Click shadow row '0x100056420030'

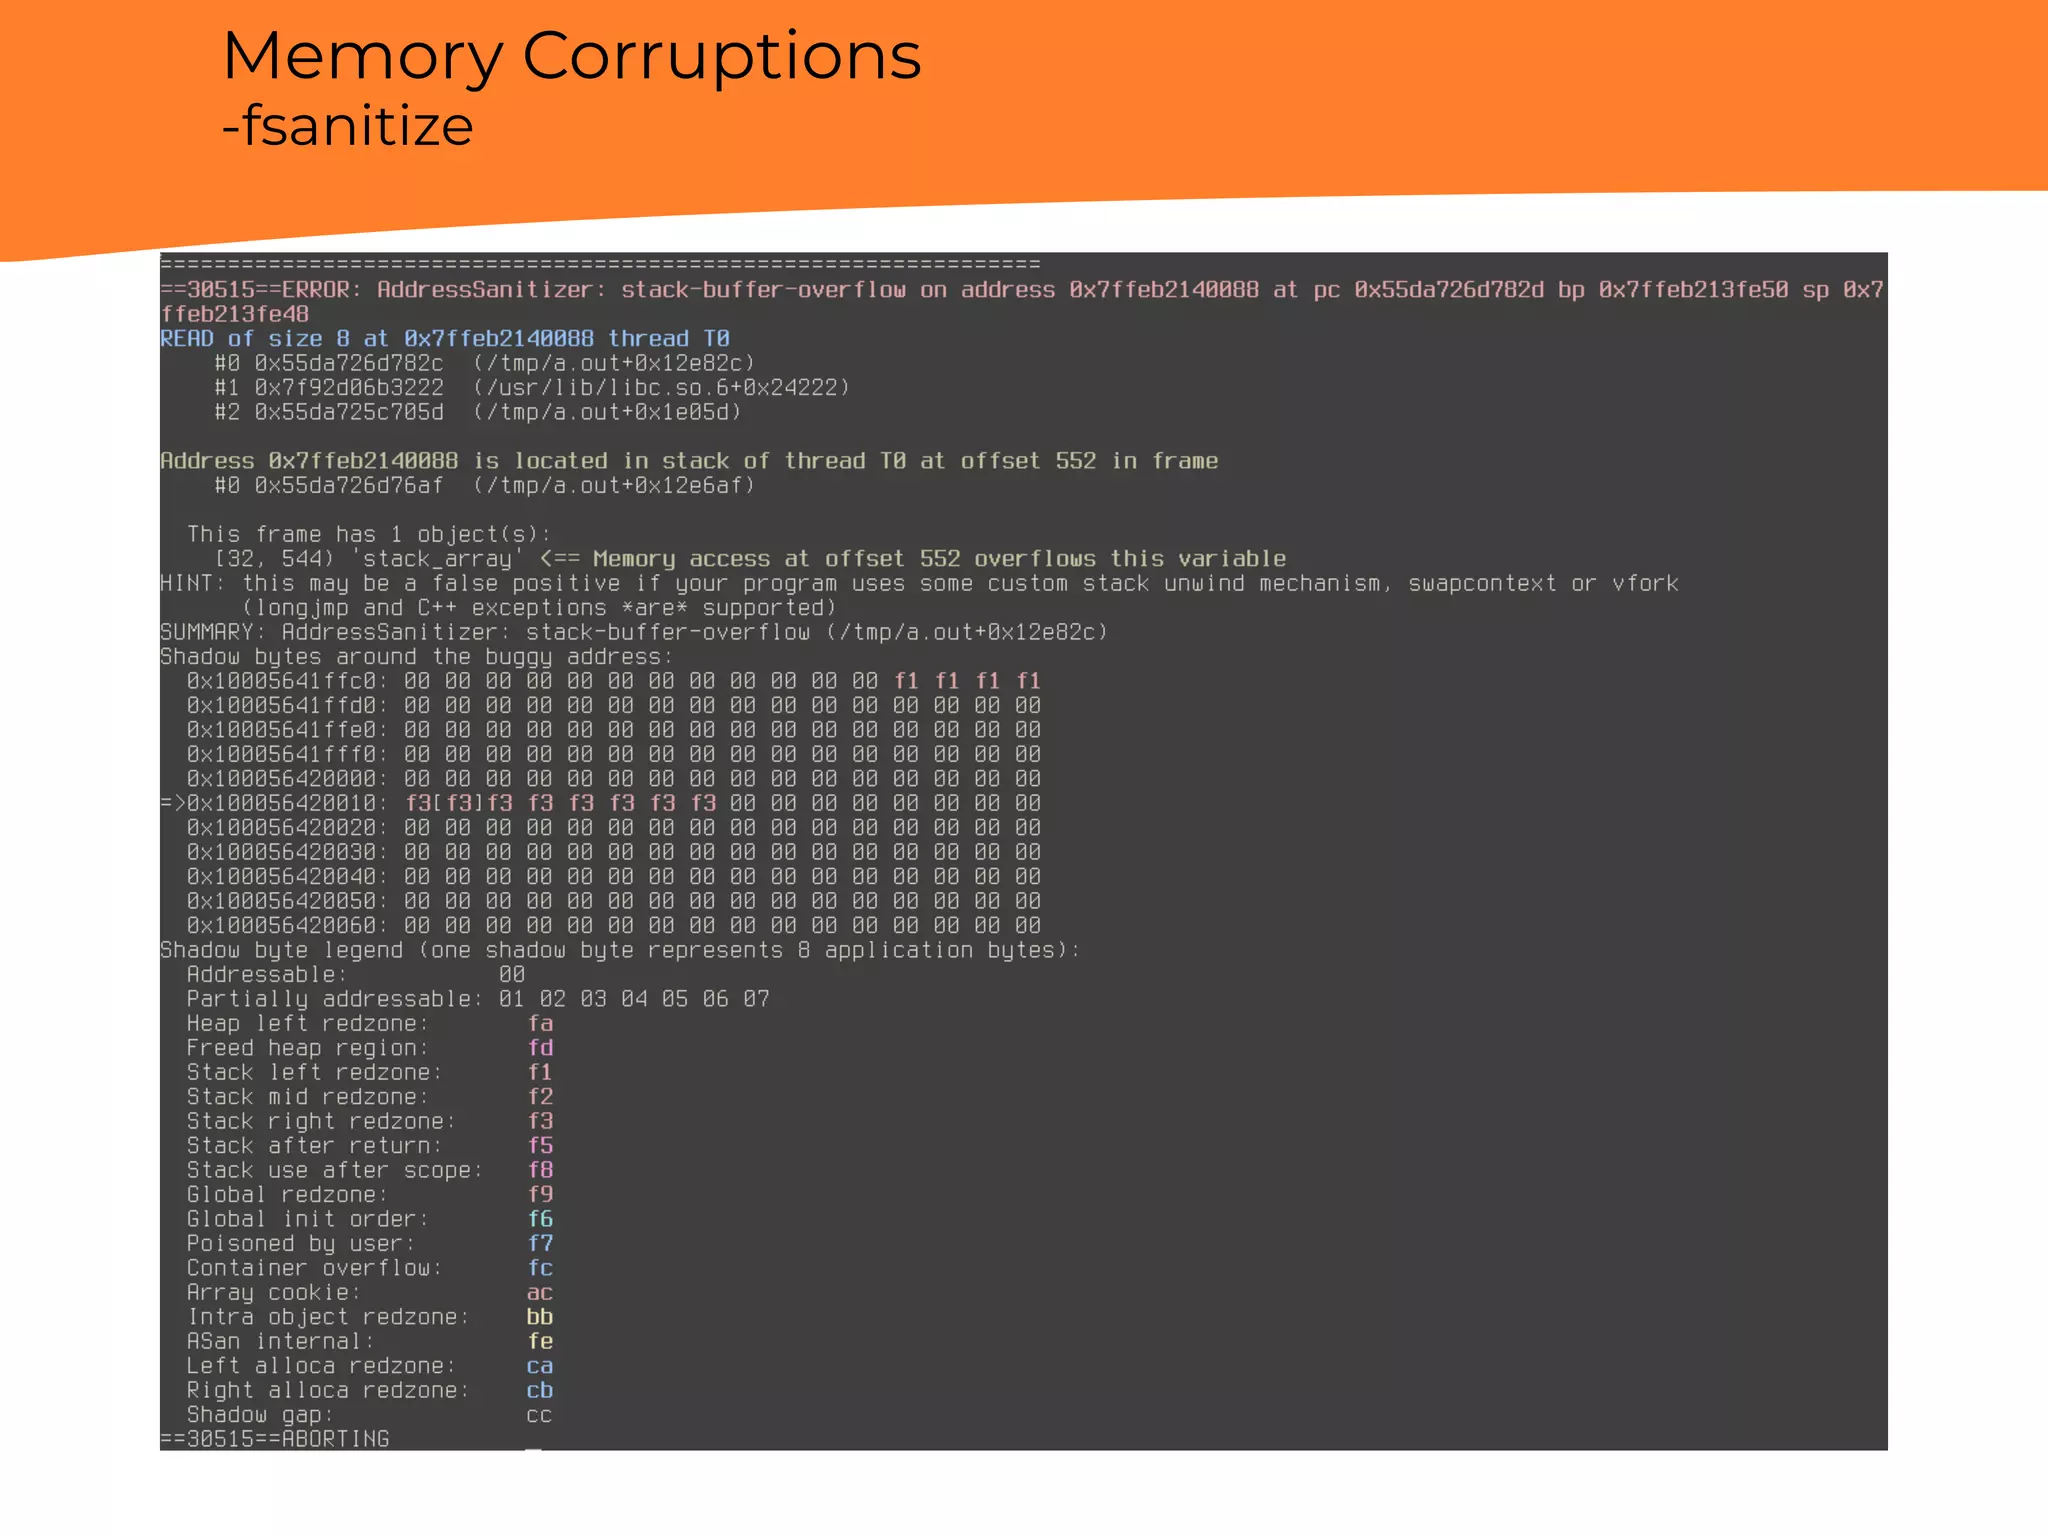tap(614, 852)
